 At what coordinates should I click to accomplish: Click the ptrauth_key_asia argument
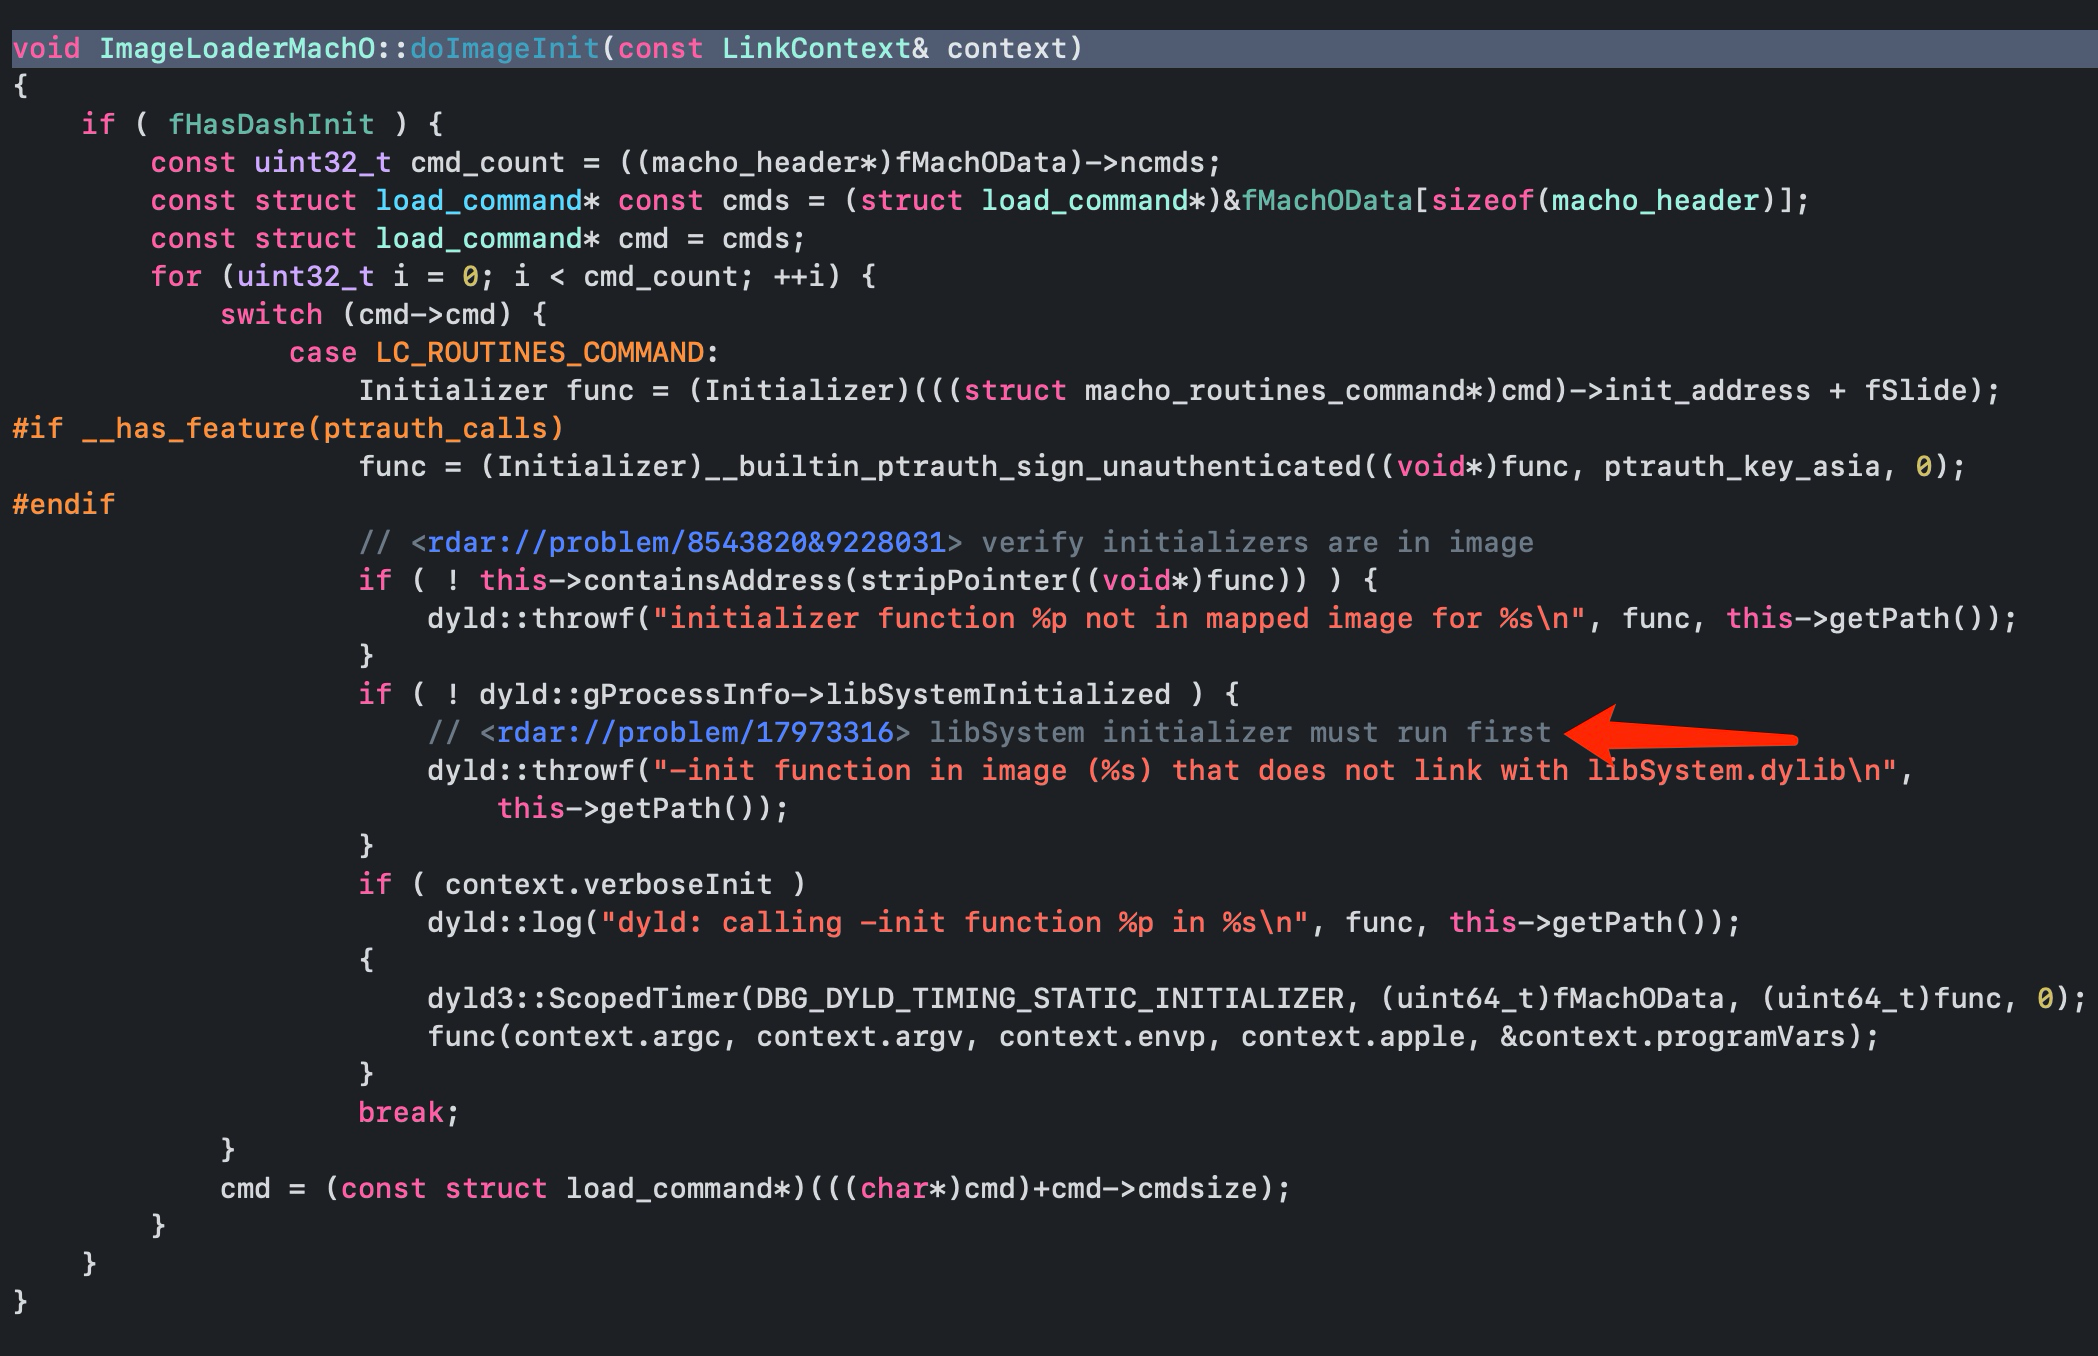click(x=1741, y=467)
